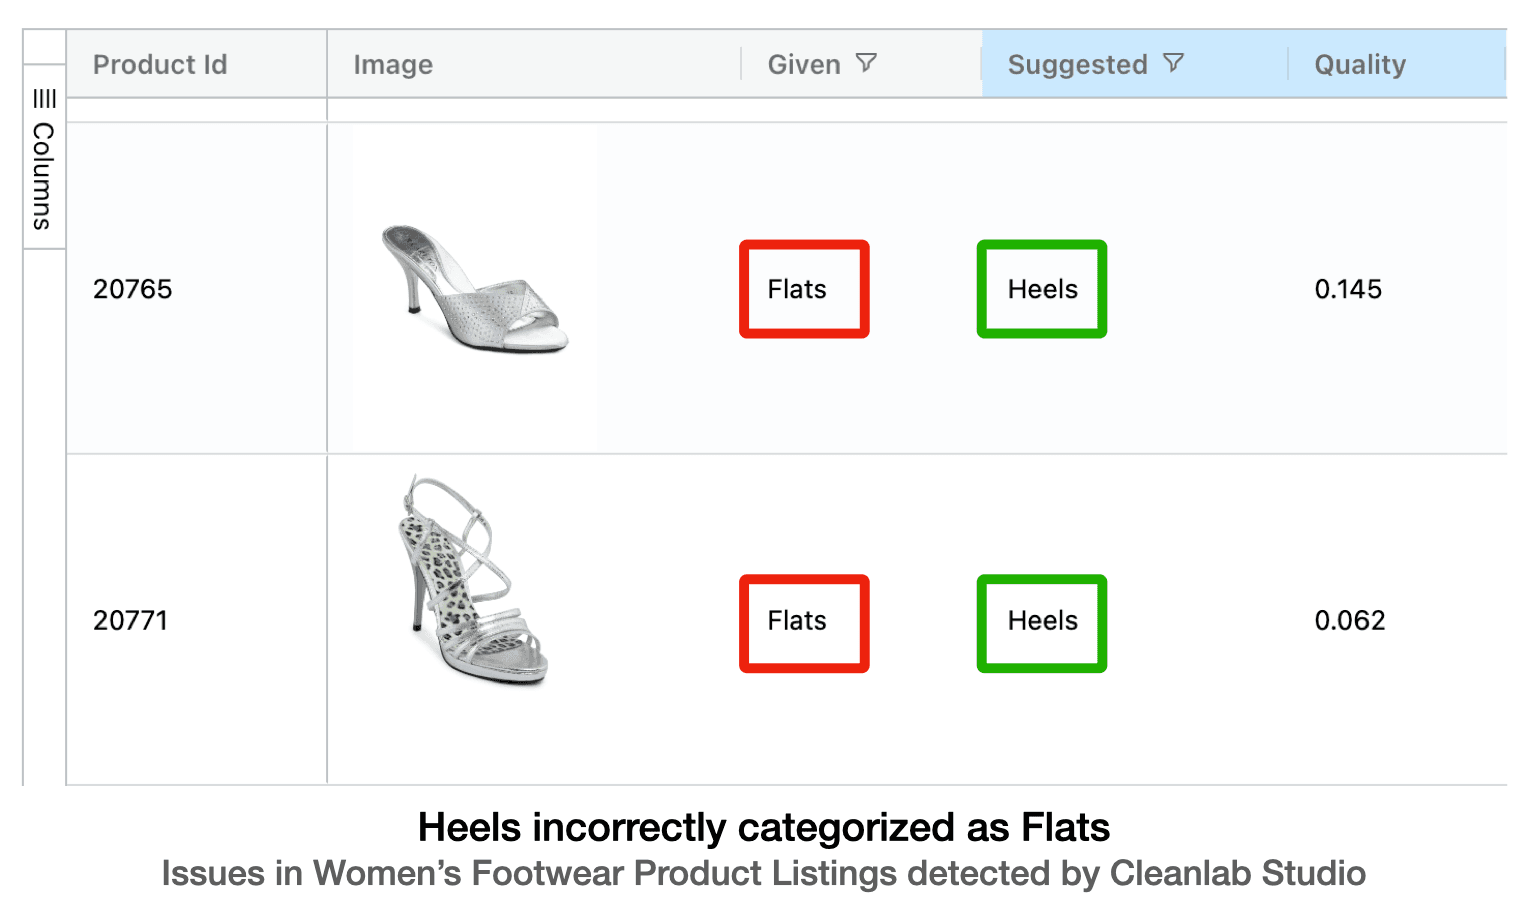Open the filter icon on the Given column

click(x=866, y=63)
